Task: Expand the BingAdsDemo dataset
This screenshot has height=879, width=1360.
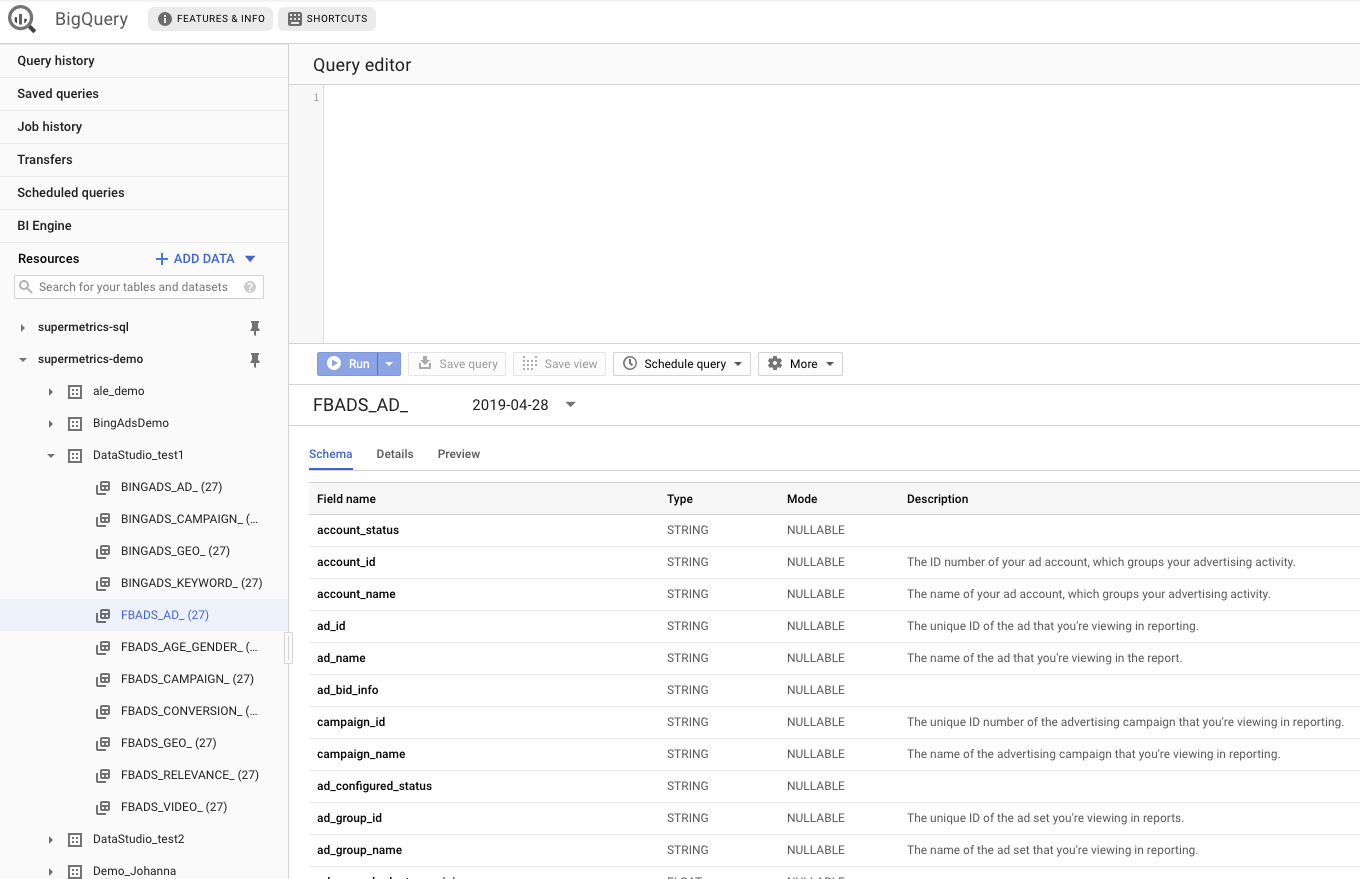Action: (x=51, y=423)
